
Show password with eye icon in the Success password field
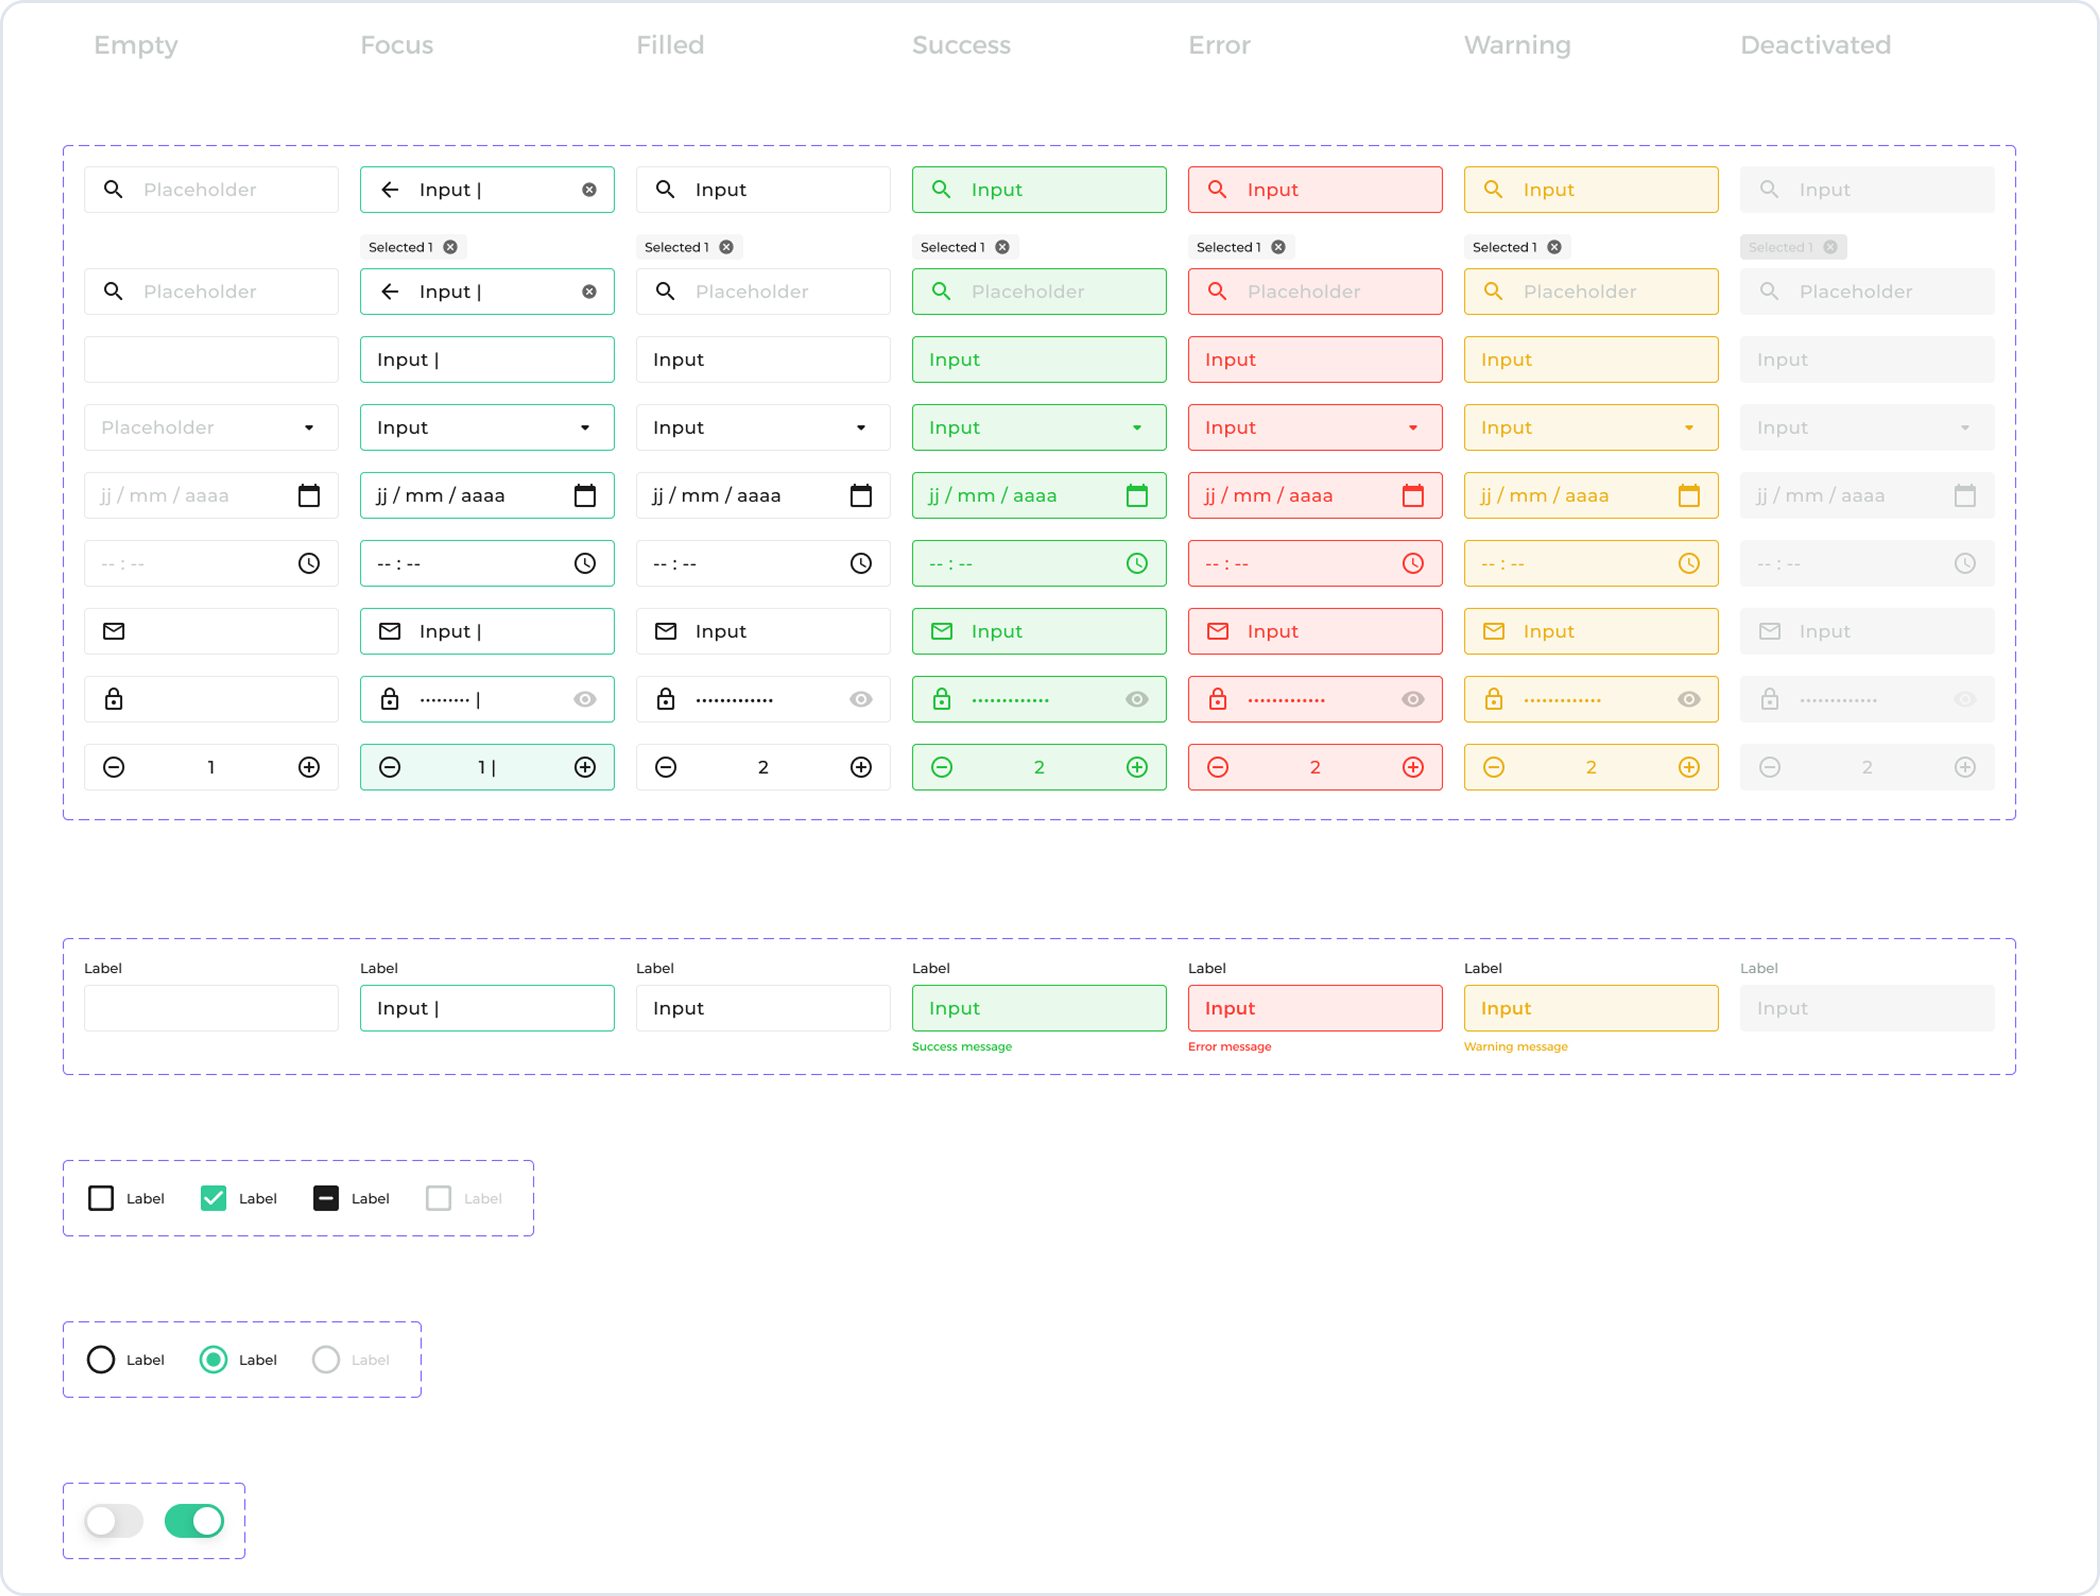click(x=1137, y=699)
